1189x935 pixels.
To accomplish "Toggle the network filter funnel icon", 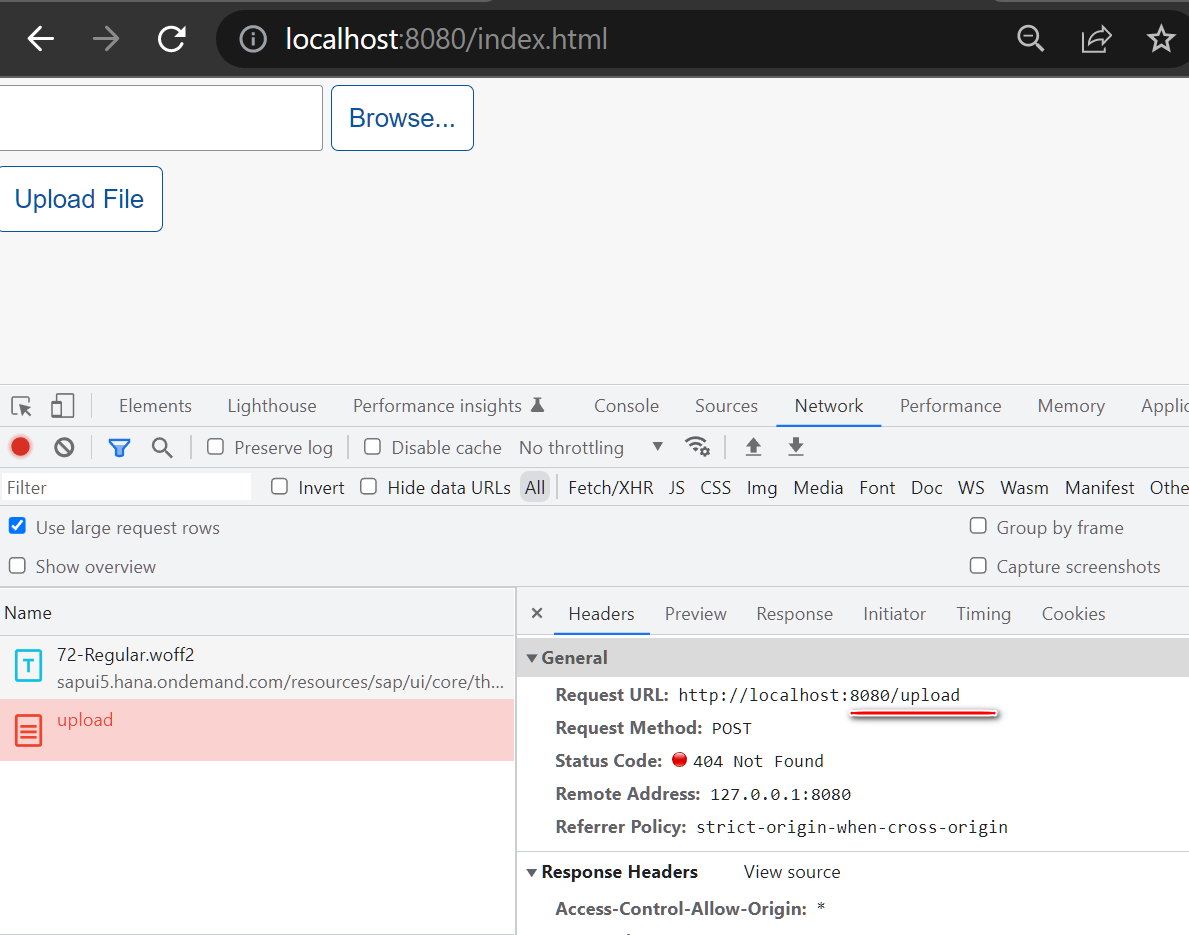I will 120,447.
